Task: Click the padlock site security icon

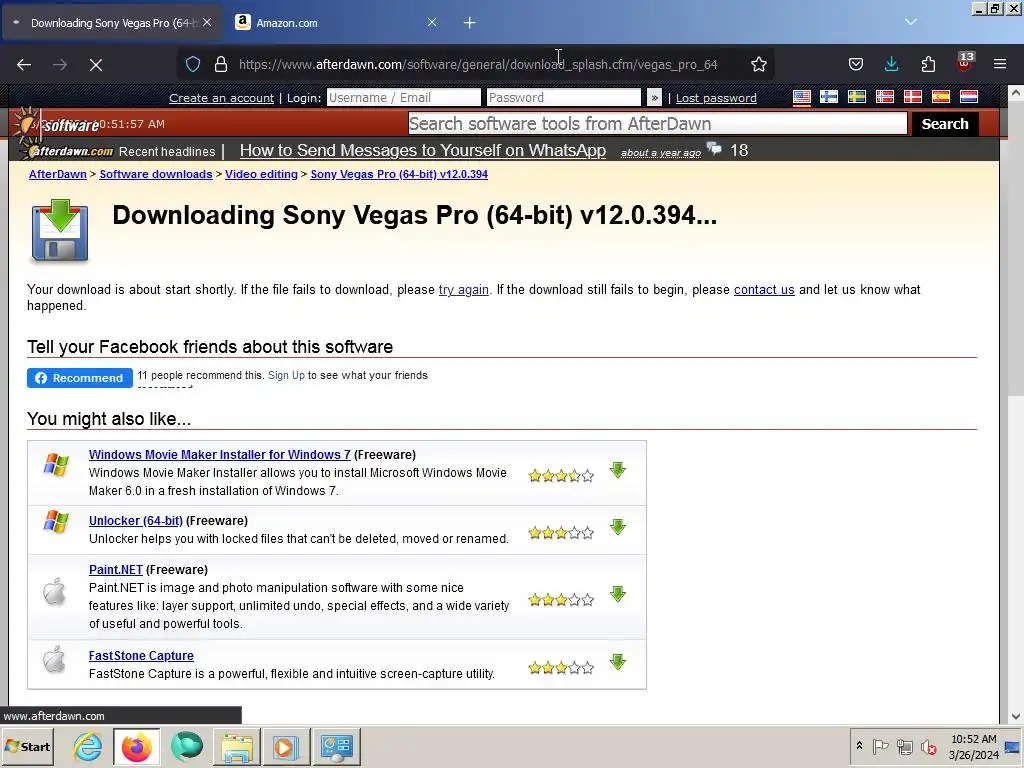Action: click(x=221, y=64)
